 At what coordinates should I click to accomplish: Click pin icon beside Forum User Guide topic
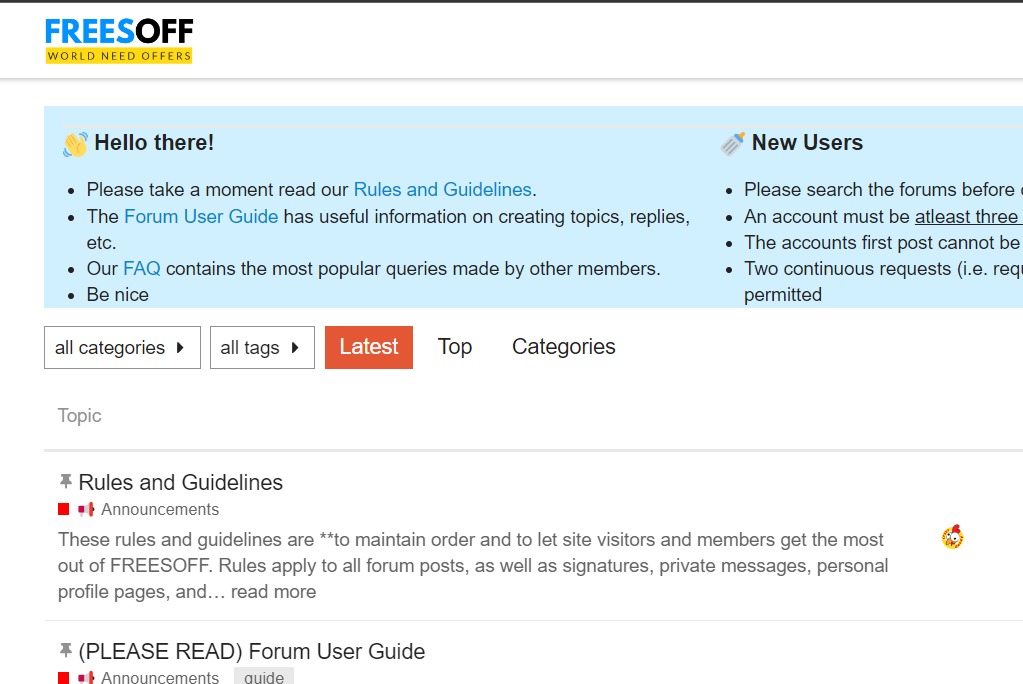coord(66,651)
